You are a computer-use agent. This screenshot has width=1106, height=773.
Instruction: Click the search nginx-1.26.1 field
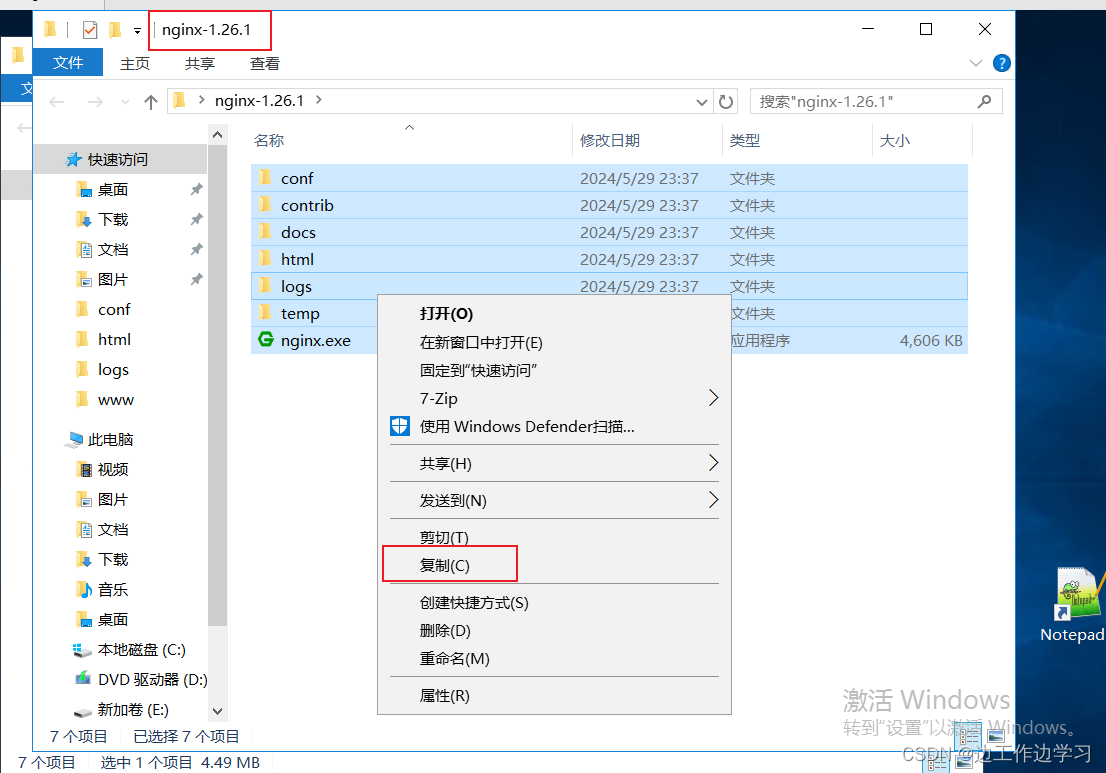[x=876, y=102]
